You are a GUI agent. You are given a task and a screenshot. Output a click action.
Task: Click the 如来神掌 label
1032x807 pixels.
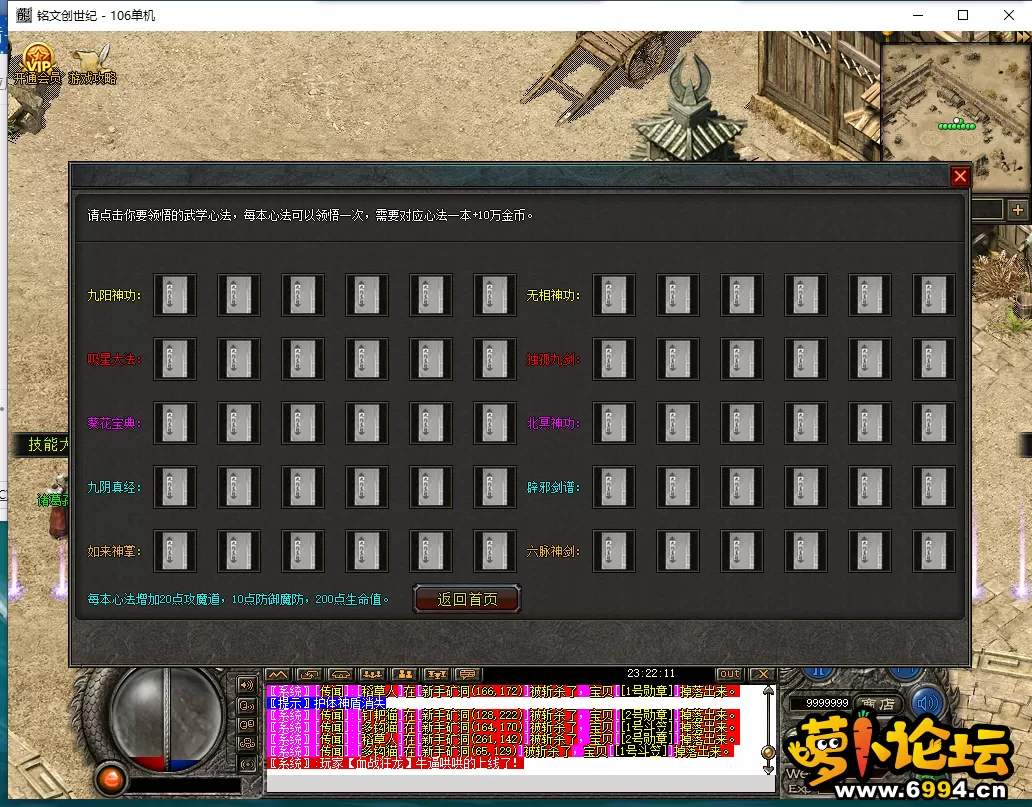coord(114,551)
